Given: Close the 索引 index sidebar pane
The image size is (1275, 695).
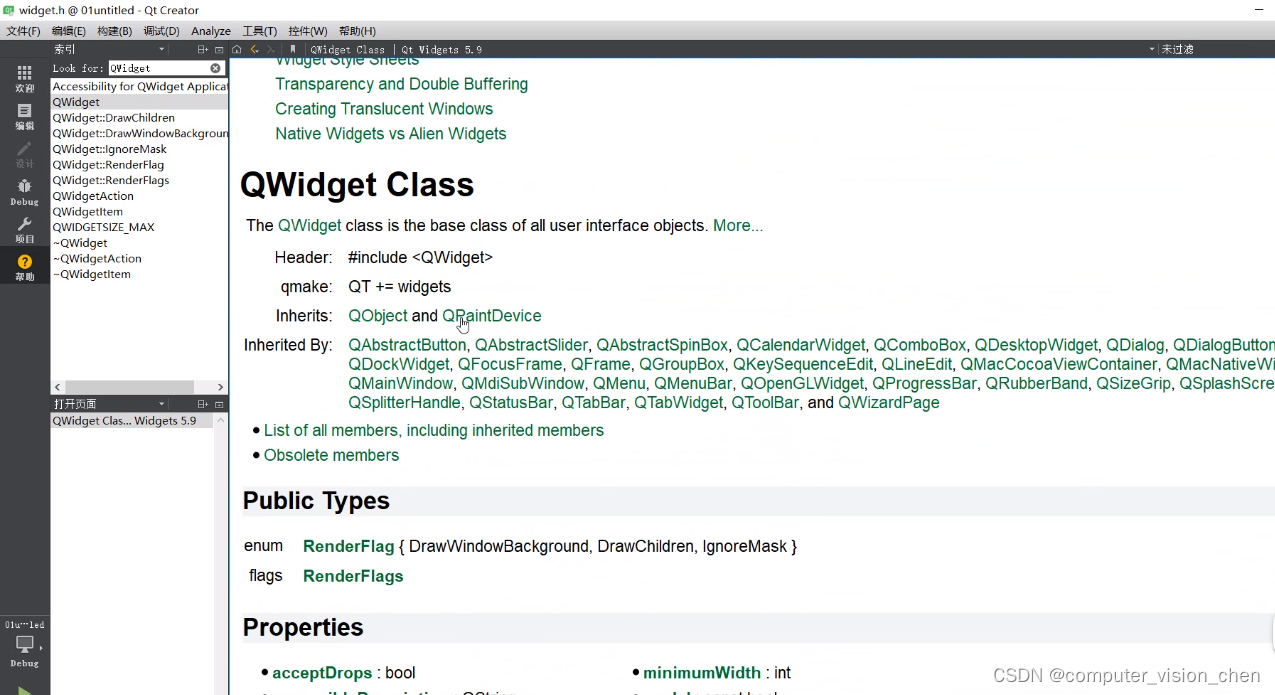Looking at the screenshot, I should [x=219, y=49].
